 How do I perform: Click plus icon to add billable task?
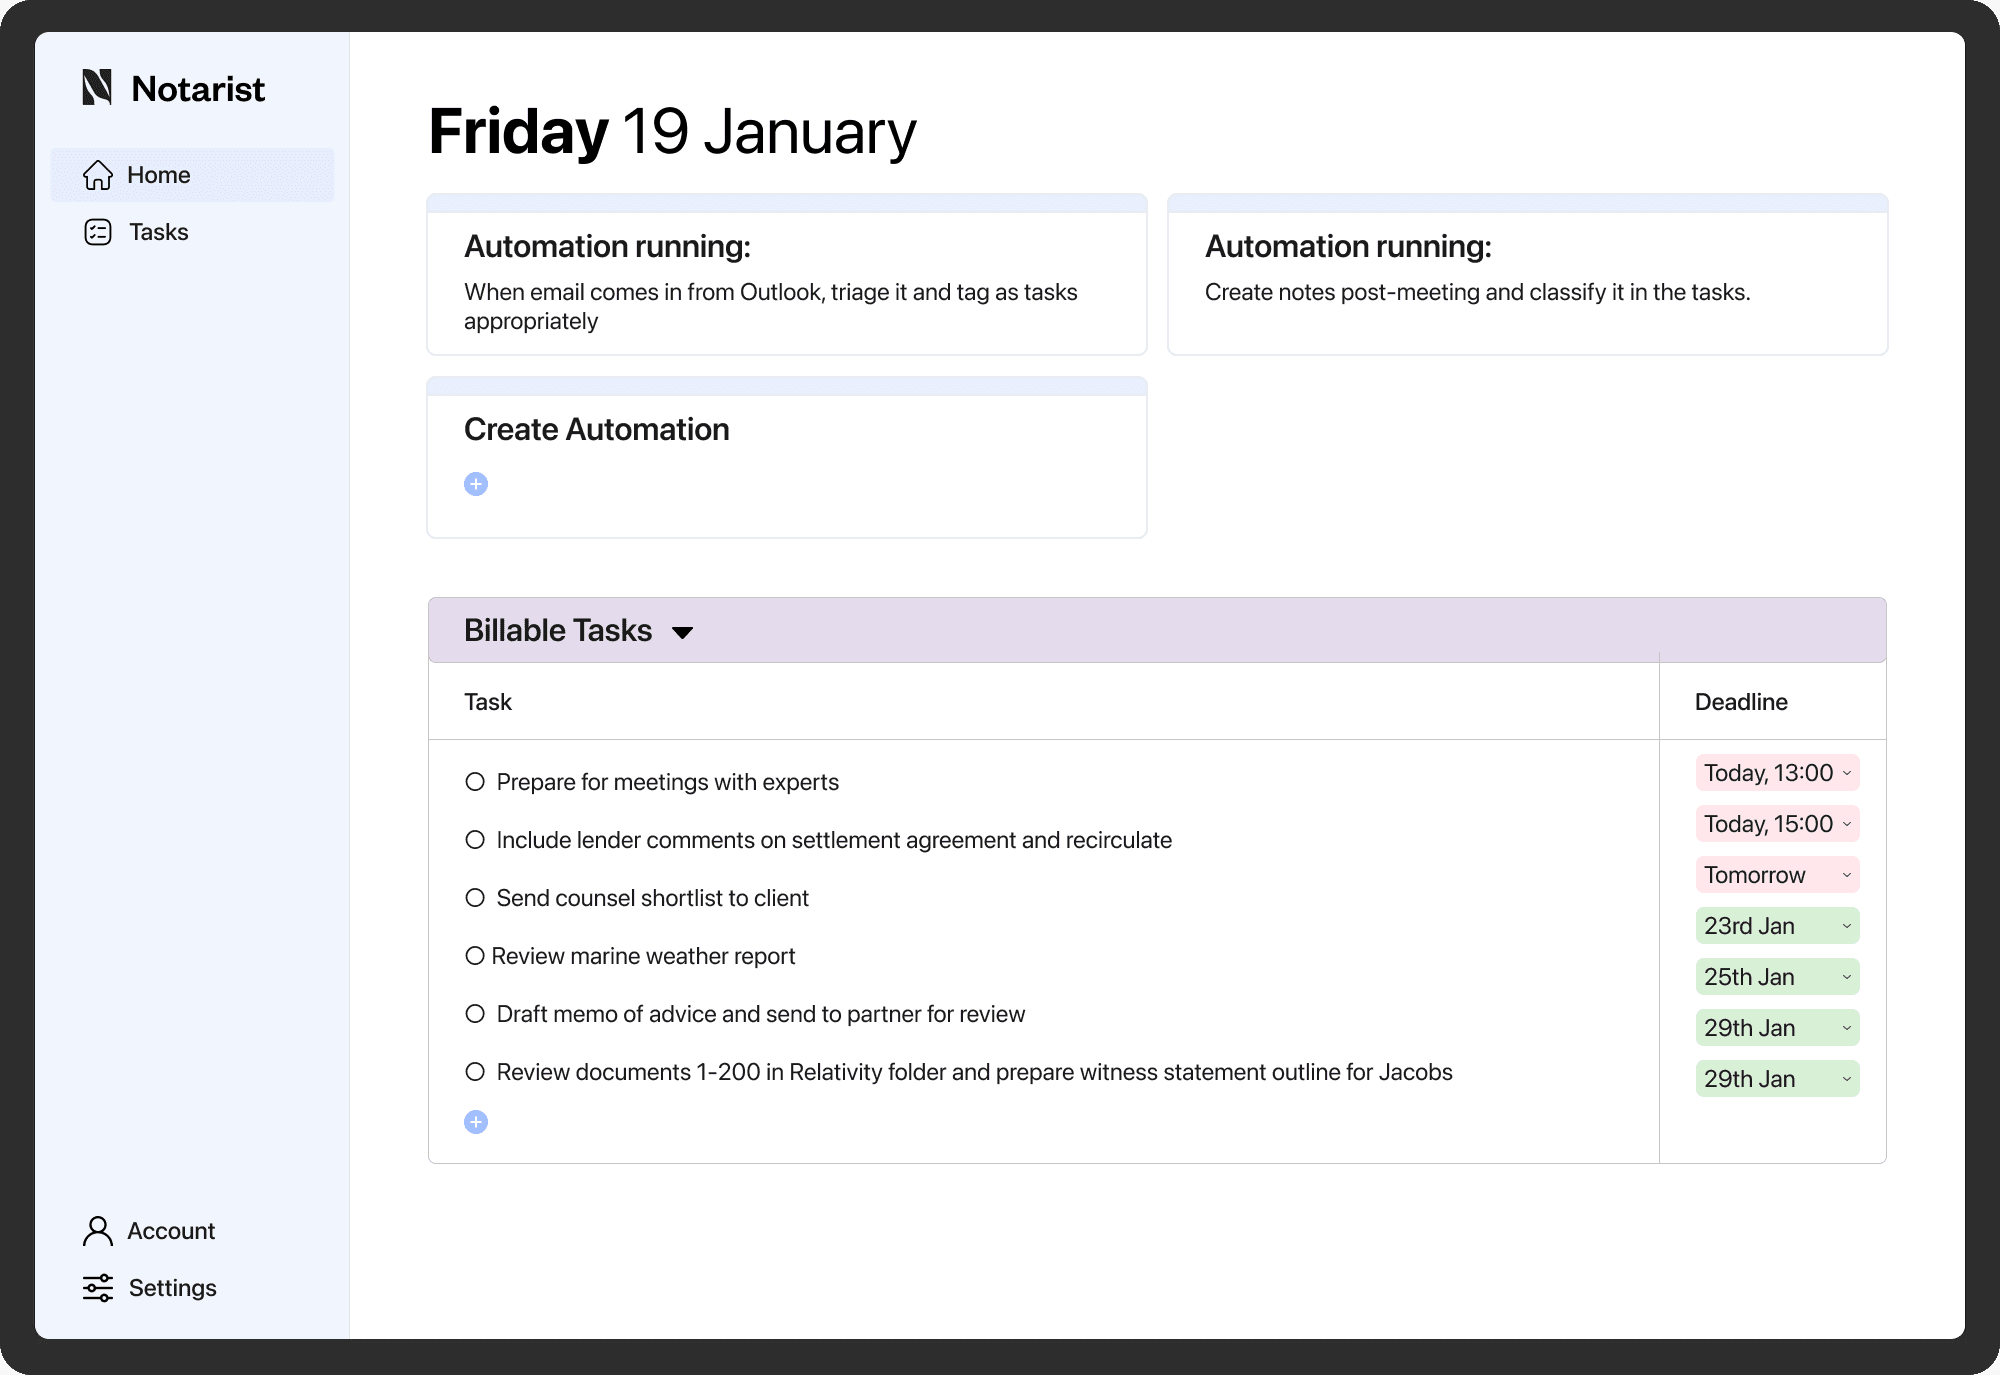[x=476, y=1122]
